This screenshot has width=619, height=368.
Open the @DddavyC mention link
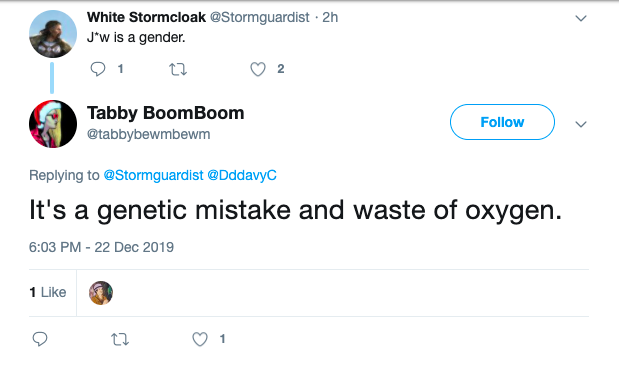(x=242, y=175)
